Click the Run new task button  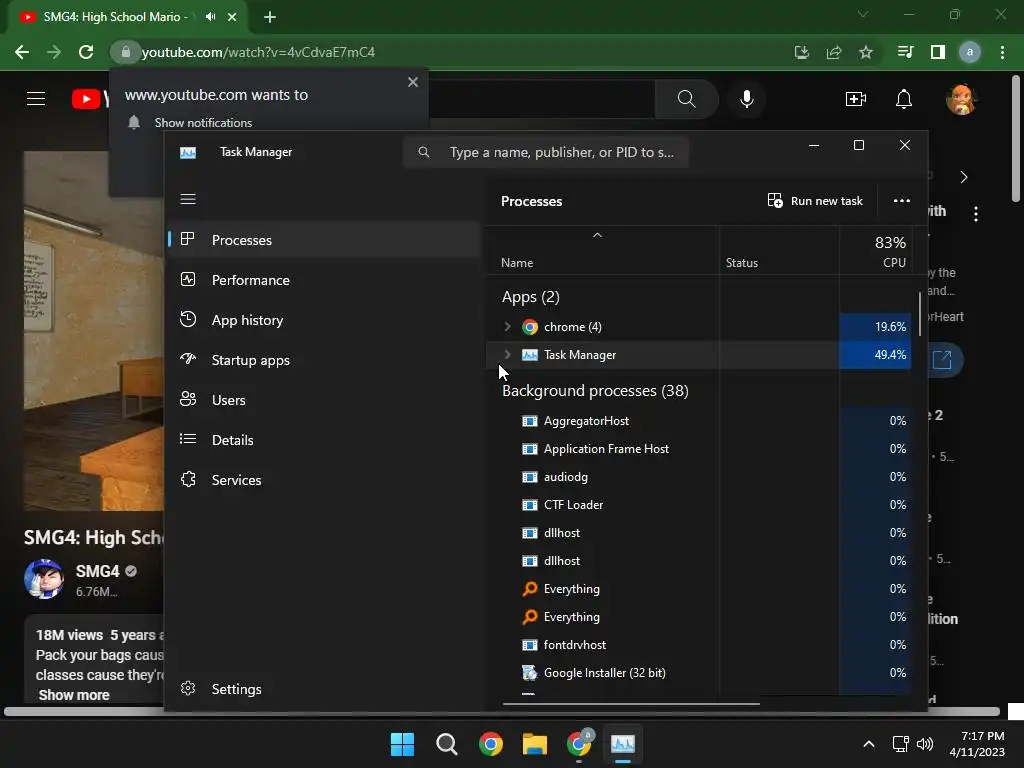[x=815, y=200]
